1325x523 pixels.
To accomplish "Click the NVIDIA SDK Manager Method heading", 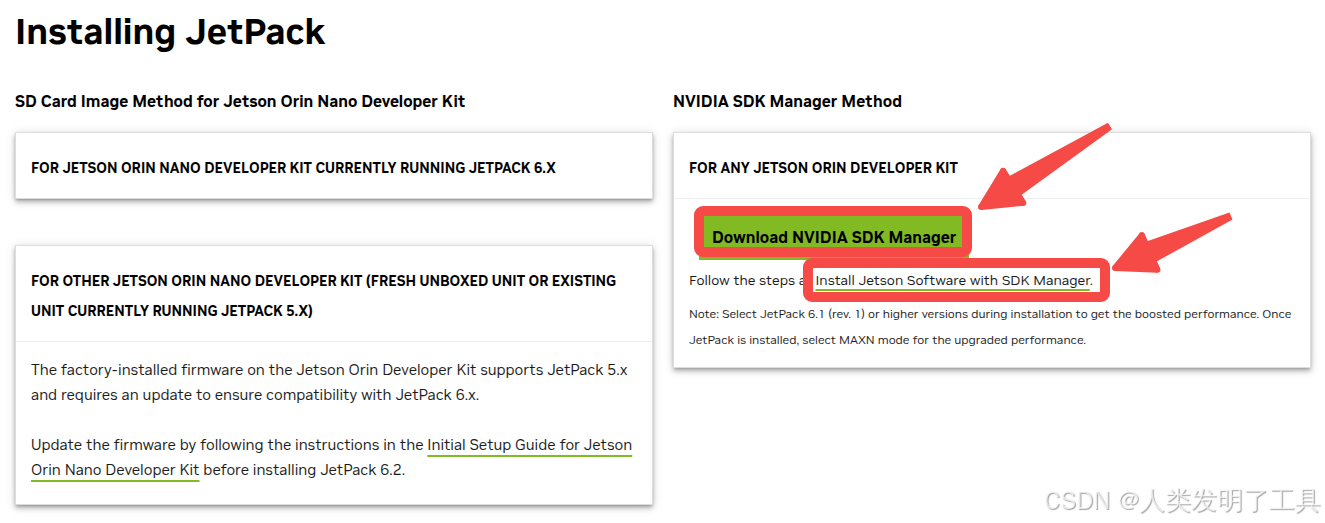I will 787,101.
